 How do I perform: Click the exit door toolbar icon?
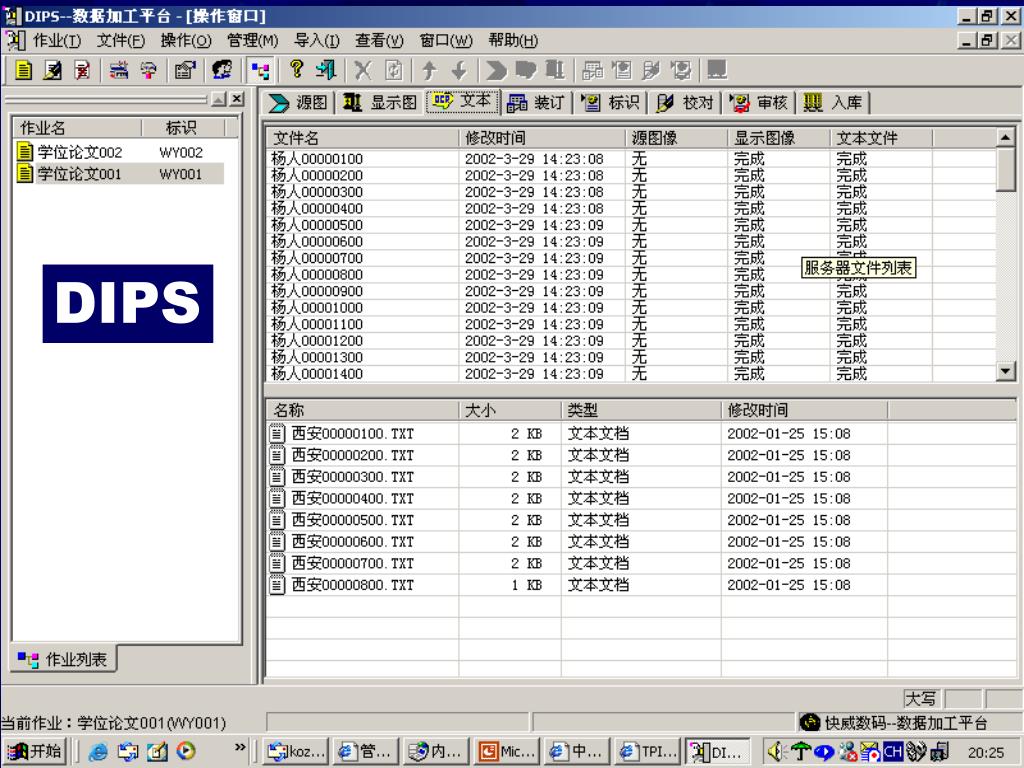(325, 70)
